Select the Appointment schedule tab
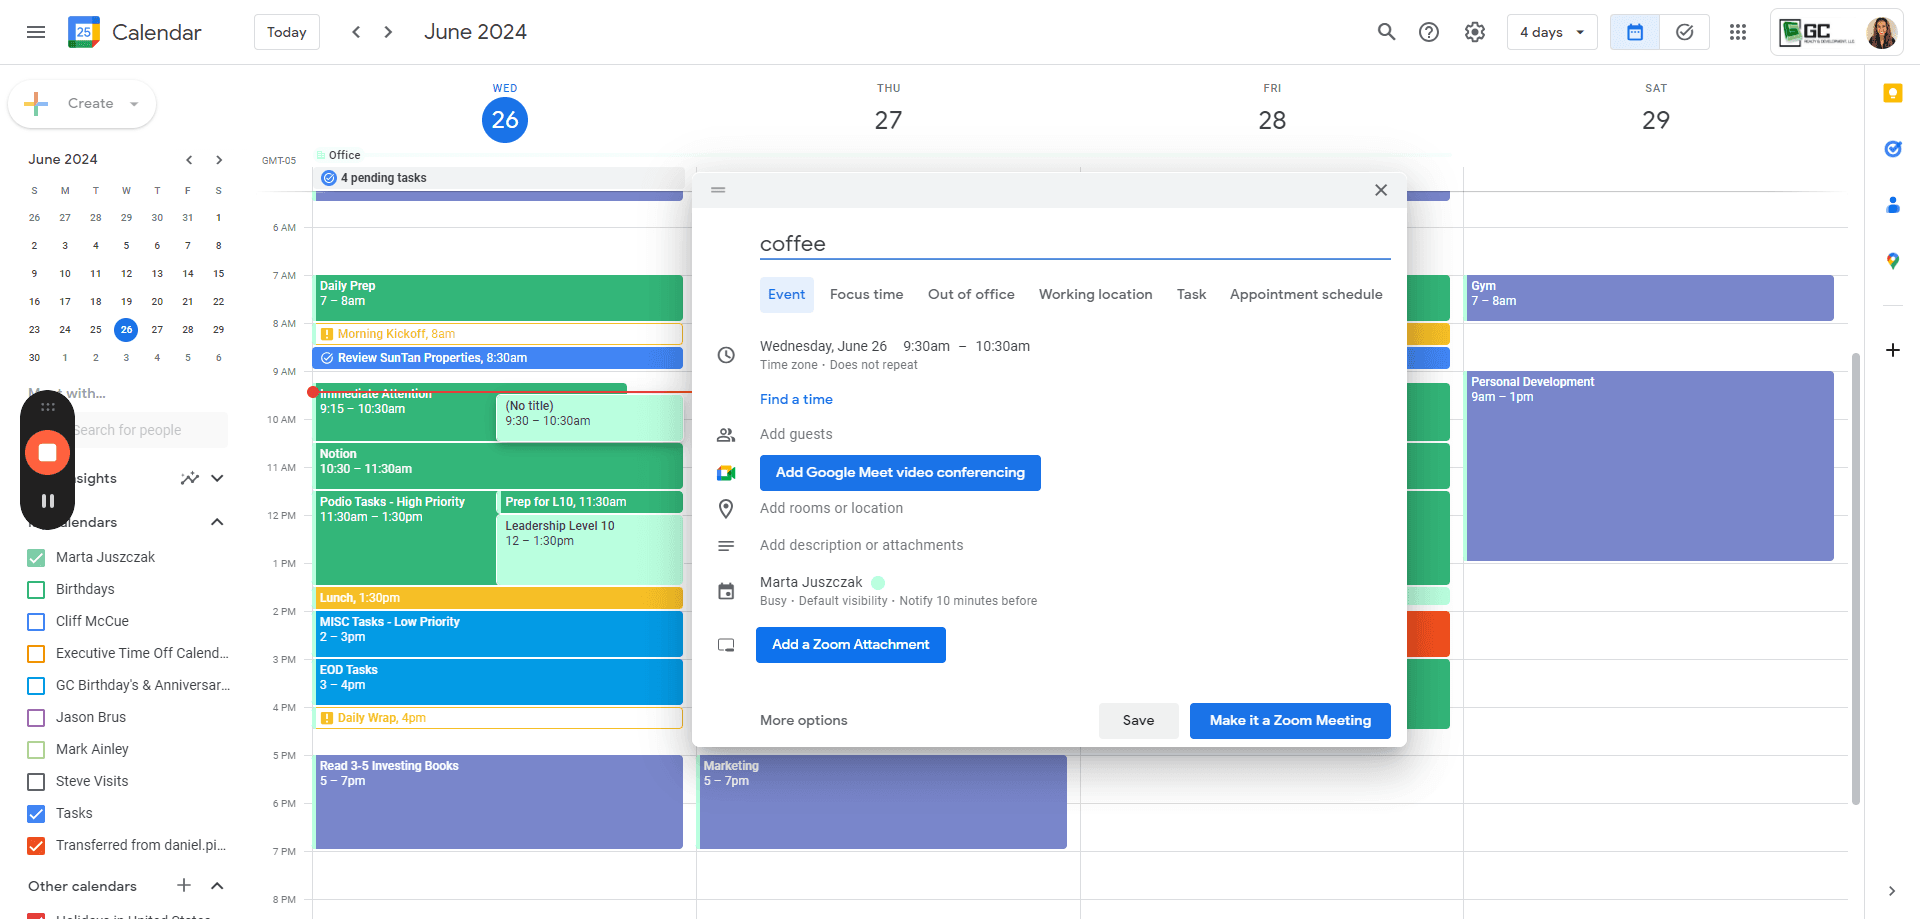Viewport: 1920px width, 919px height. (x=1306, y=294)
